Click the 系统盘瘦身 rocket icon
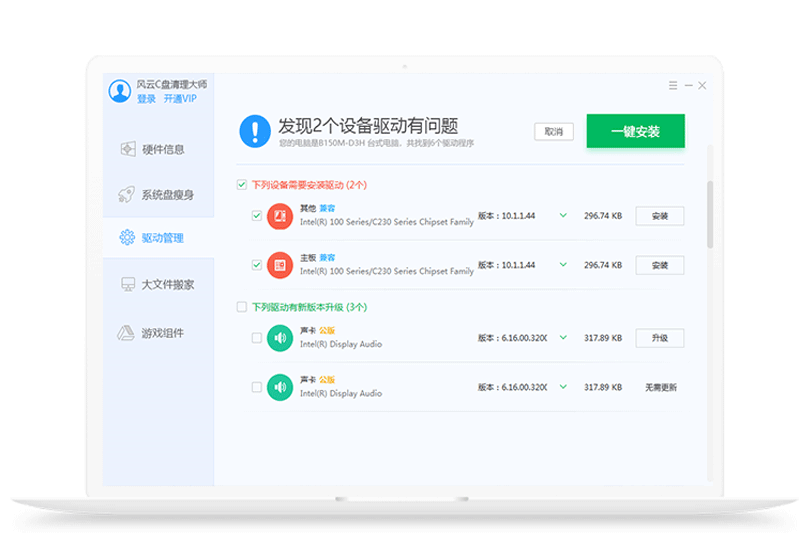Viewport: 800px width, 533px height. click(127, 194)
